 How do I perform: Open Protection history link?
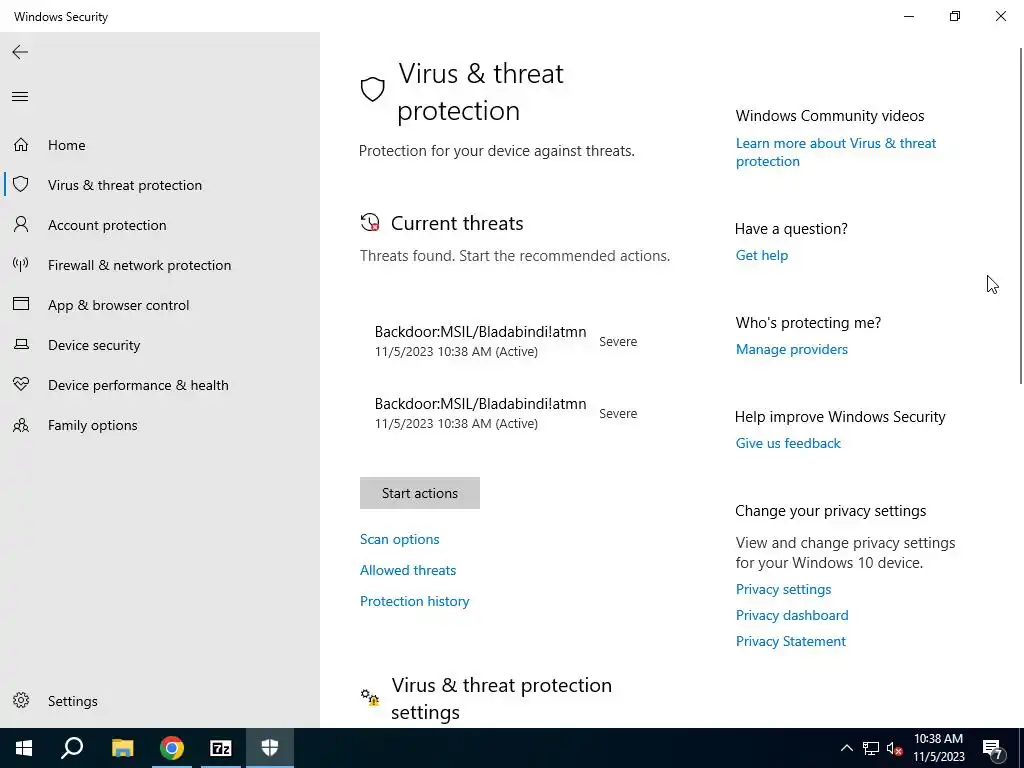click(415, 601)
